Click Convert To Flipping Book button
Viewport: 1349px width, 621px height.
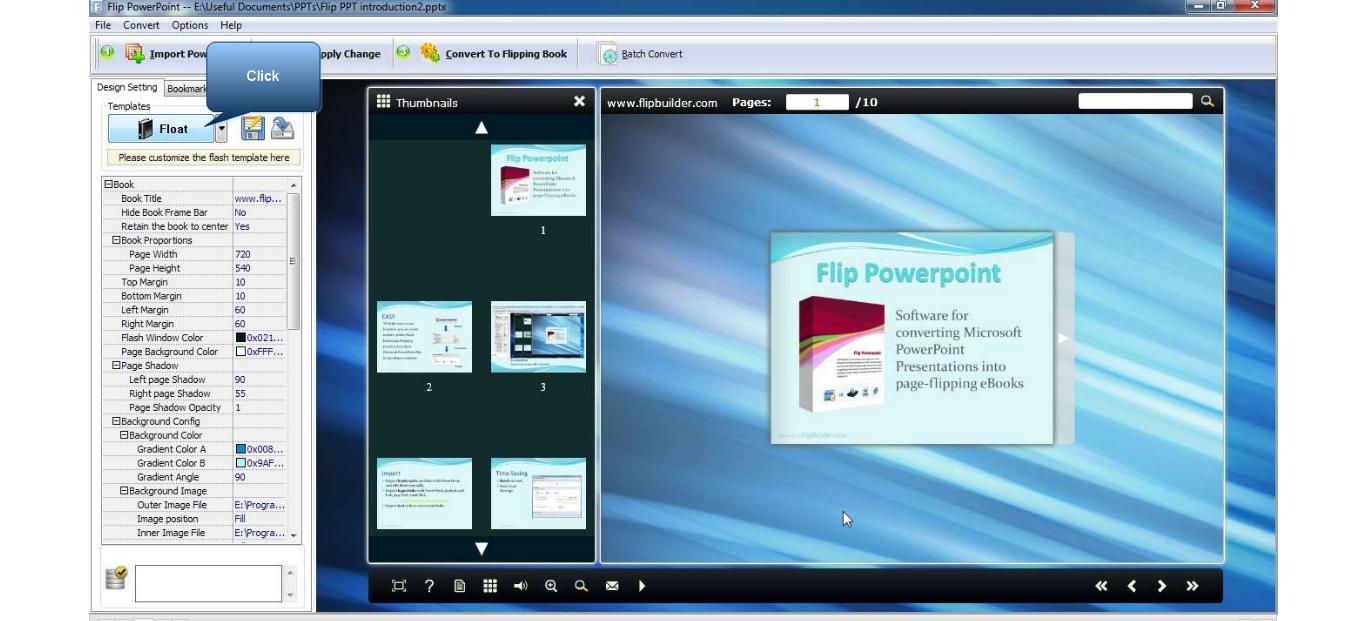494,54
